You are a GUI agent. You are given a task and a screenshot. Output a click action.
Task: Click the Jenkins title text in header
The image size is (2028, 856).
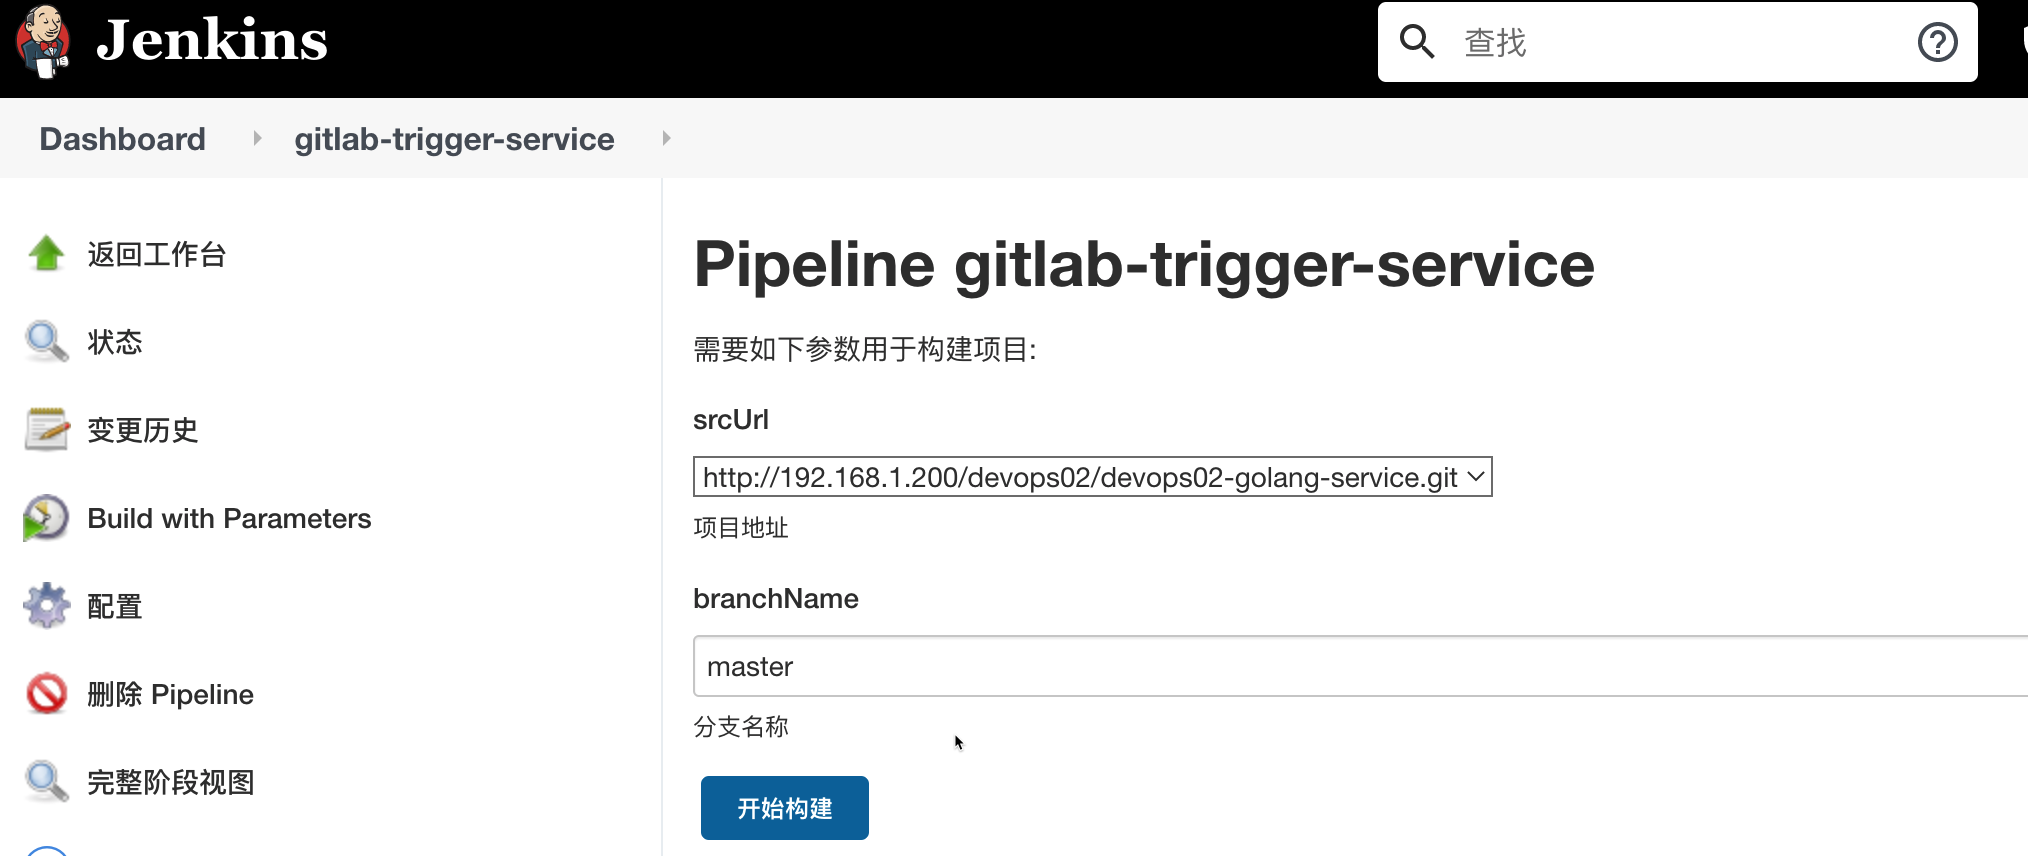point(212,40)
